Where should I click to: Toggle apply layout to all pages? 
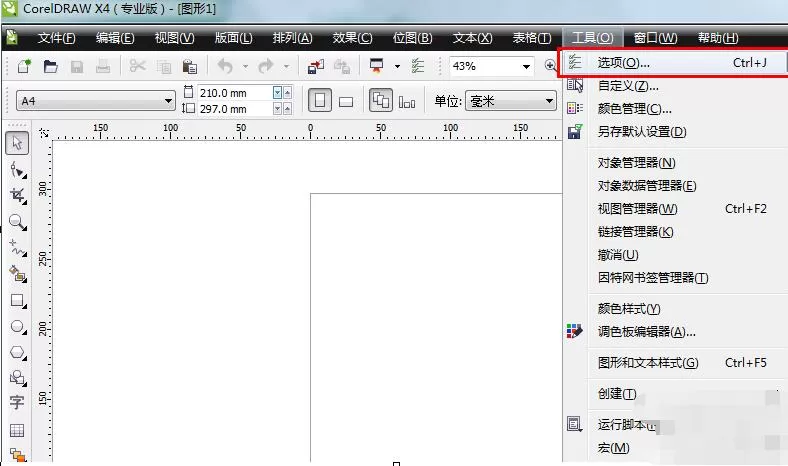(x=381, y=101)
